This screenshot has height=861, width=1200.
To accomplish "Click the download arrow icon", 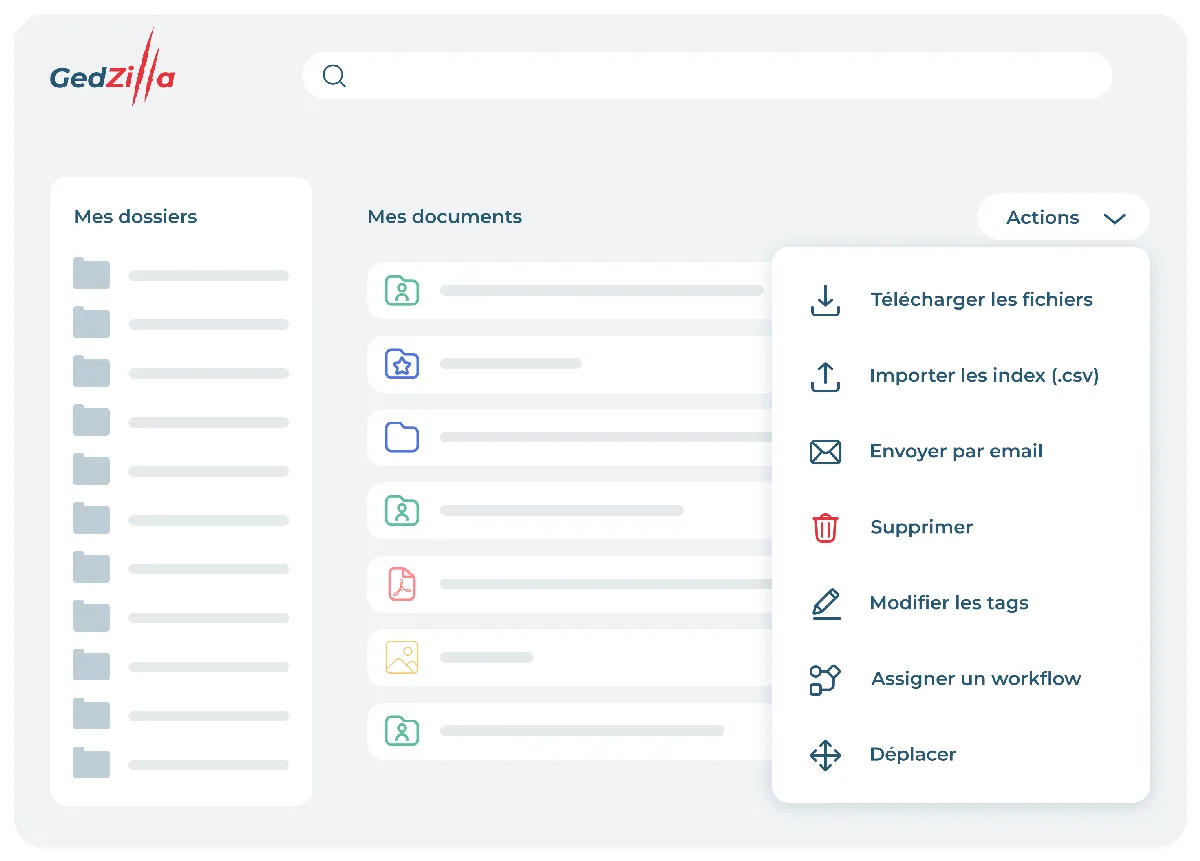I will (825, 300).
